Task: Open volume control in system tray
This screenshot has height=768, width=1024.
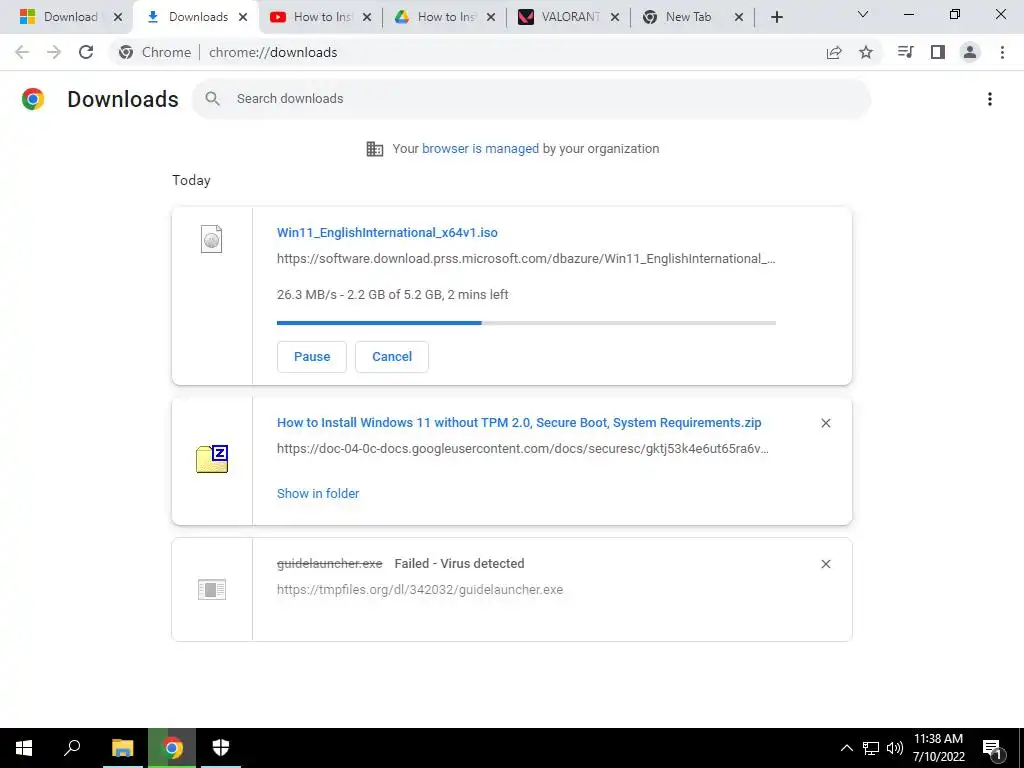Action: pos(895,748)
